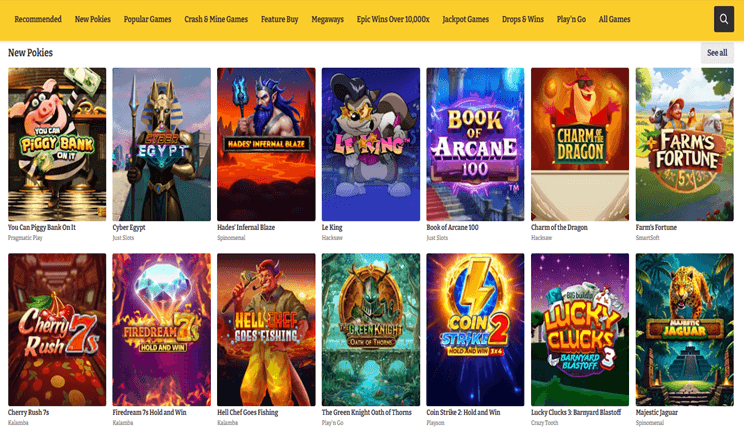The image size is (744, 433).
Task: Open Coin Strike 2 Hold and Win thumbnail
Action: (x=475, y=329)
